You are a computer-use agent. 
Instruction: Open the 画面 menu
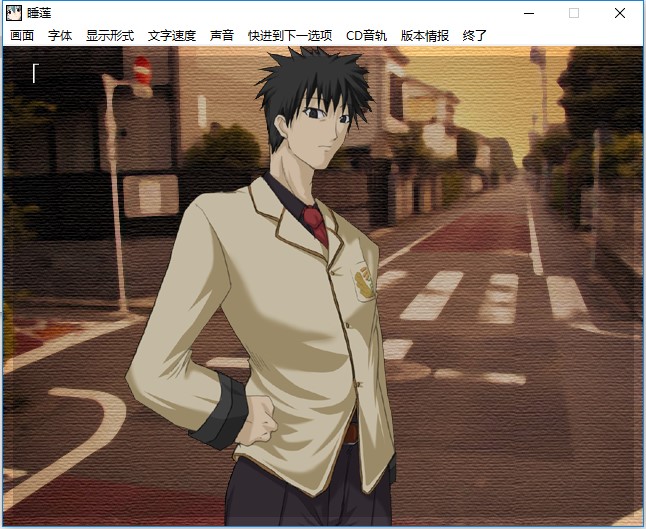coord(21,35)
